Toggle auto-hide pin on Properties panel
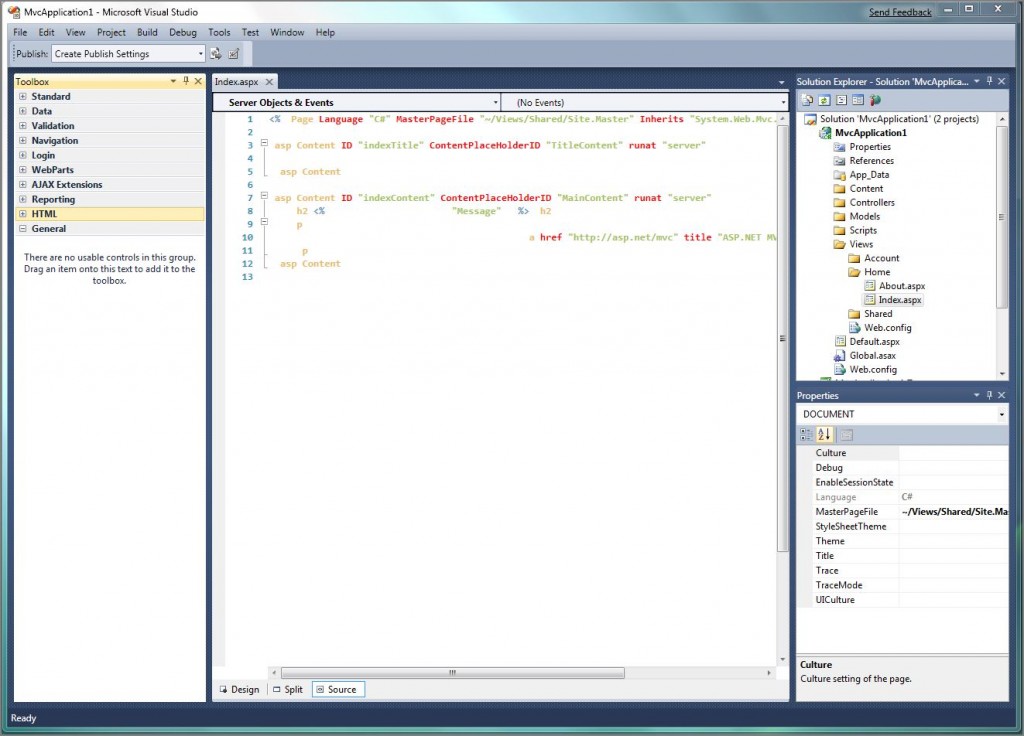The height and width of the screenshot is (736, 1024). (989, 395)
